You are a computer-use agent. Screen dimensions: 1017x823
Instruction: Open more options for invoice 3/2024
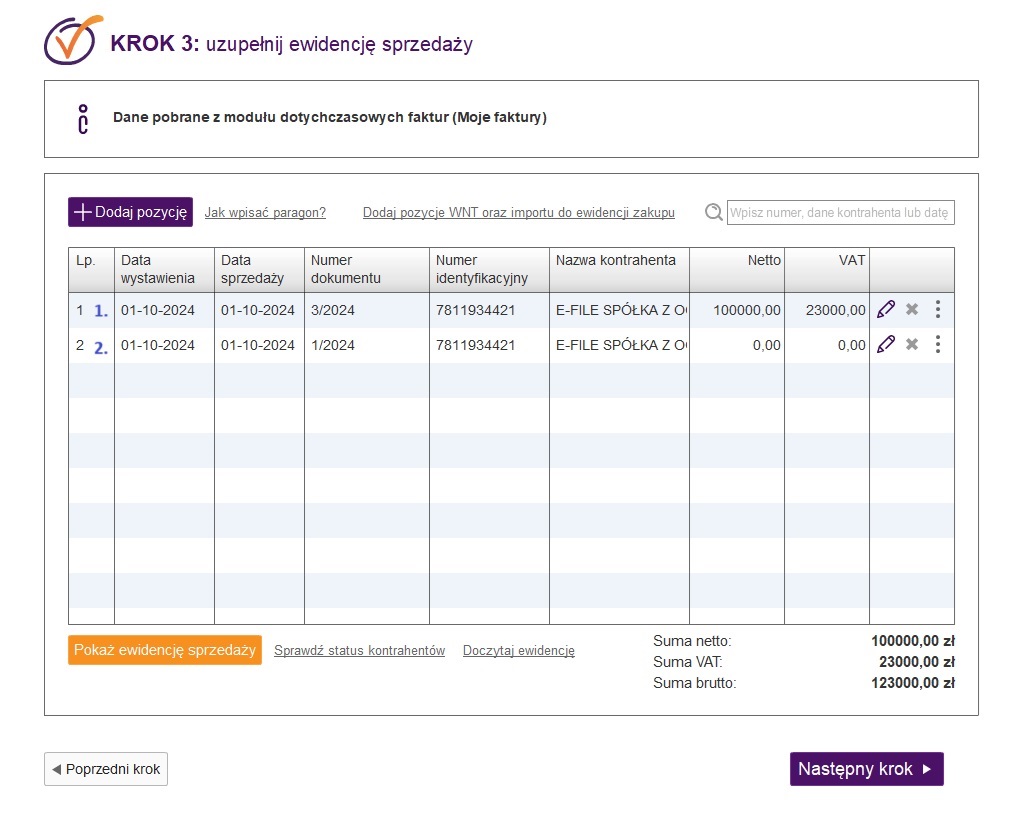[938, 309]
